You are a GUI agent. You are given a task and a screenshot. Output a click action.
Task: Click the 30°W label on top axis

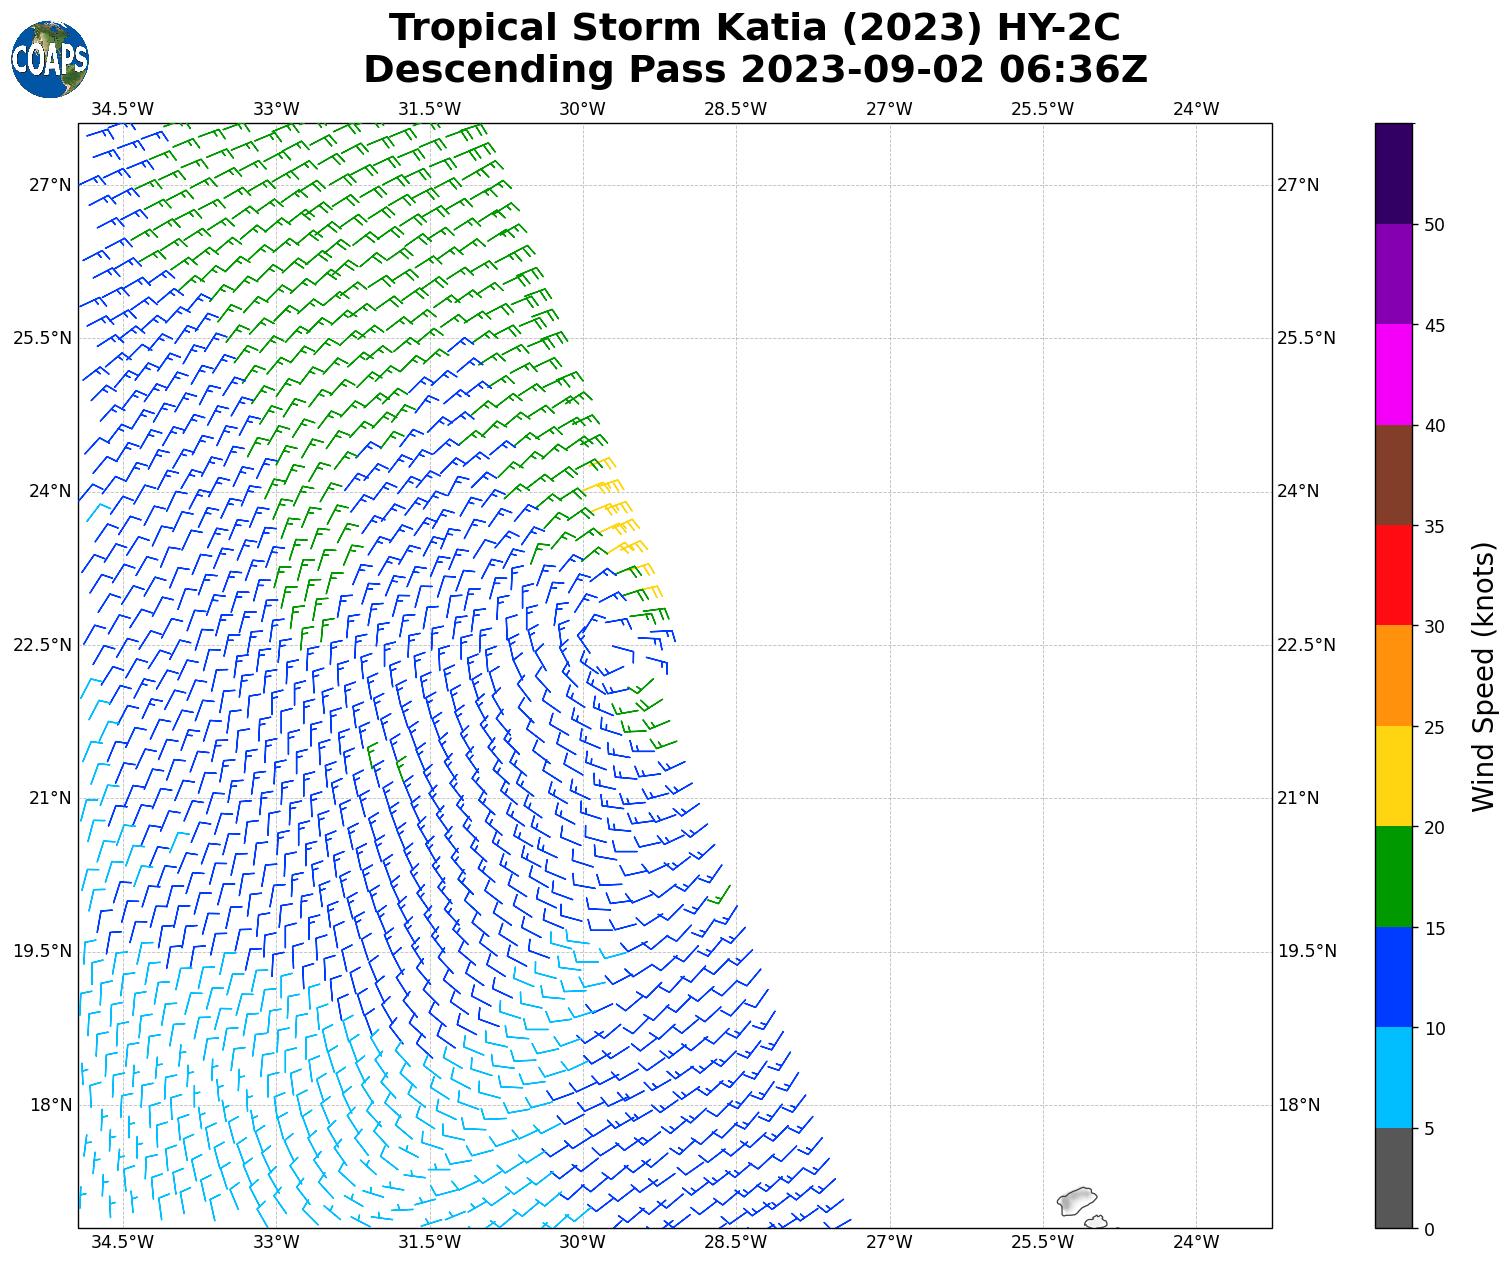coord(582,109)
